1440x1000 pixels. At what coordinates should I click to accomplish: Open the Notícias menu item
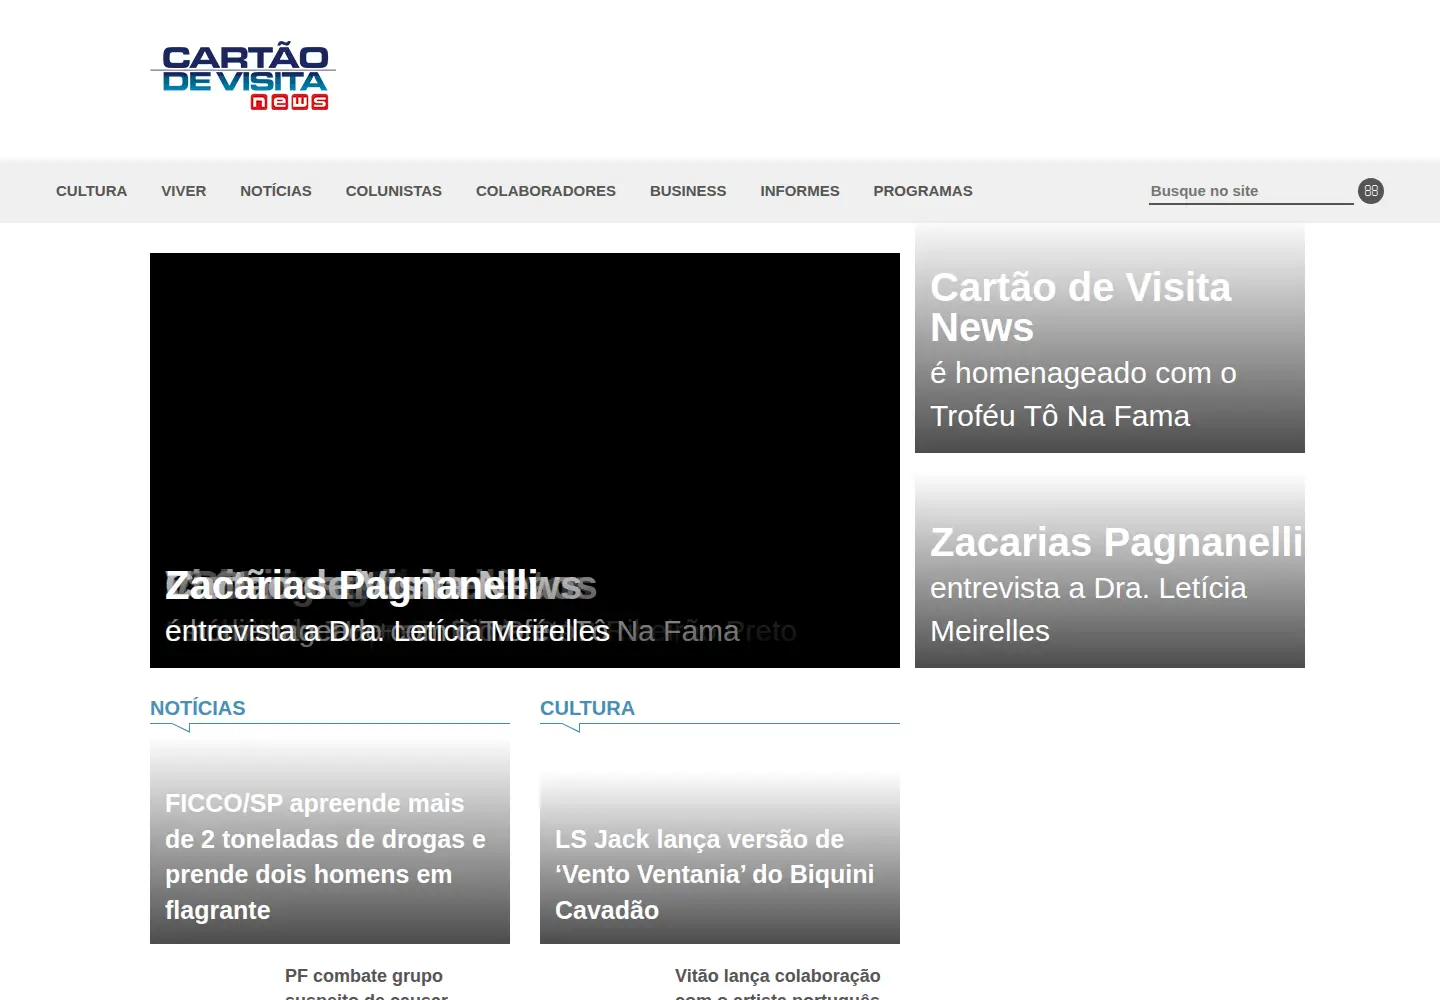[276, 191]
